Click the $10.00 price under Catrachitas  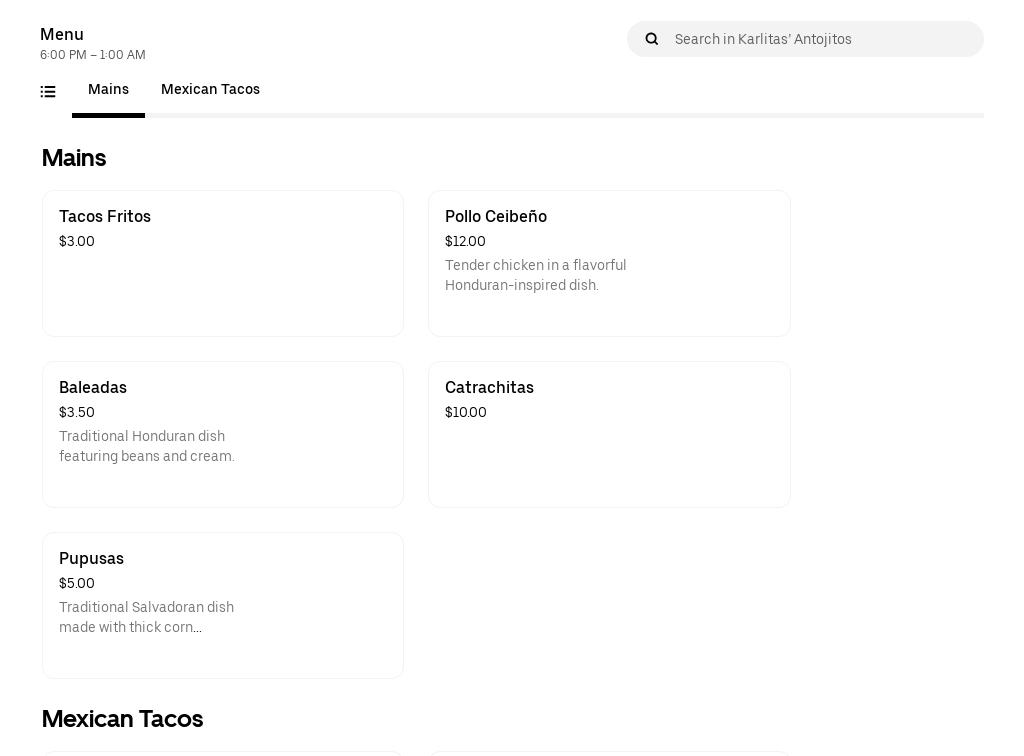click(x=465, y=413)
